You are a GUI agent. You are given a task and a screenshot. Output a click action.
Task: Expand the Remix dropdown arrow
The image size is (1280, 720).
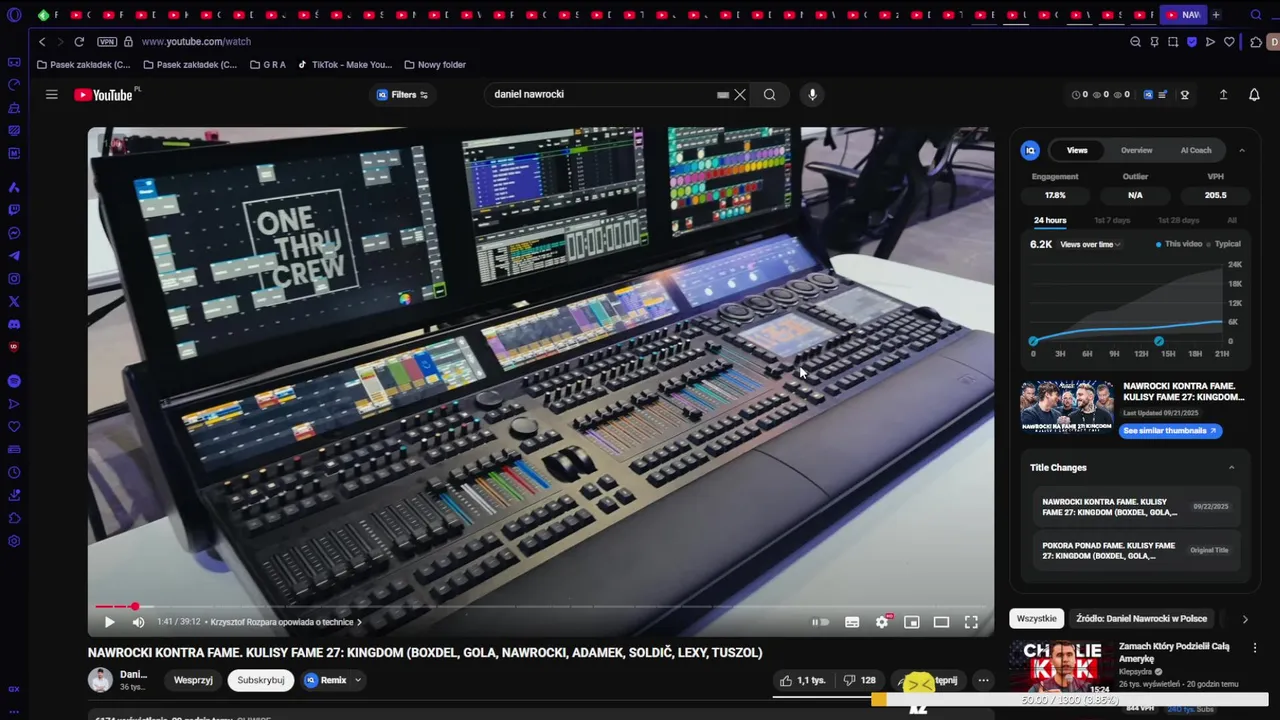(357, 680)
